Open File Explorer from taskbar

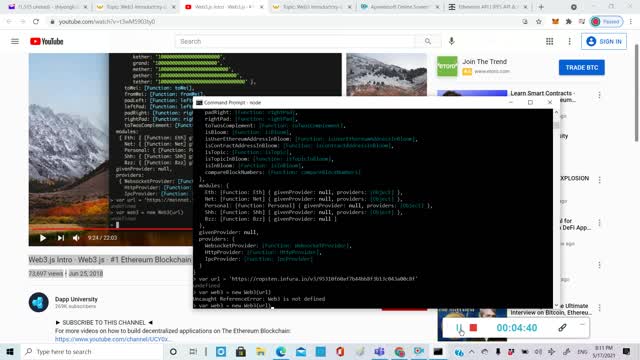pos(260,351)
